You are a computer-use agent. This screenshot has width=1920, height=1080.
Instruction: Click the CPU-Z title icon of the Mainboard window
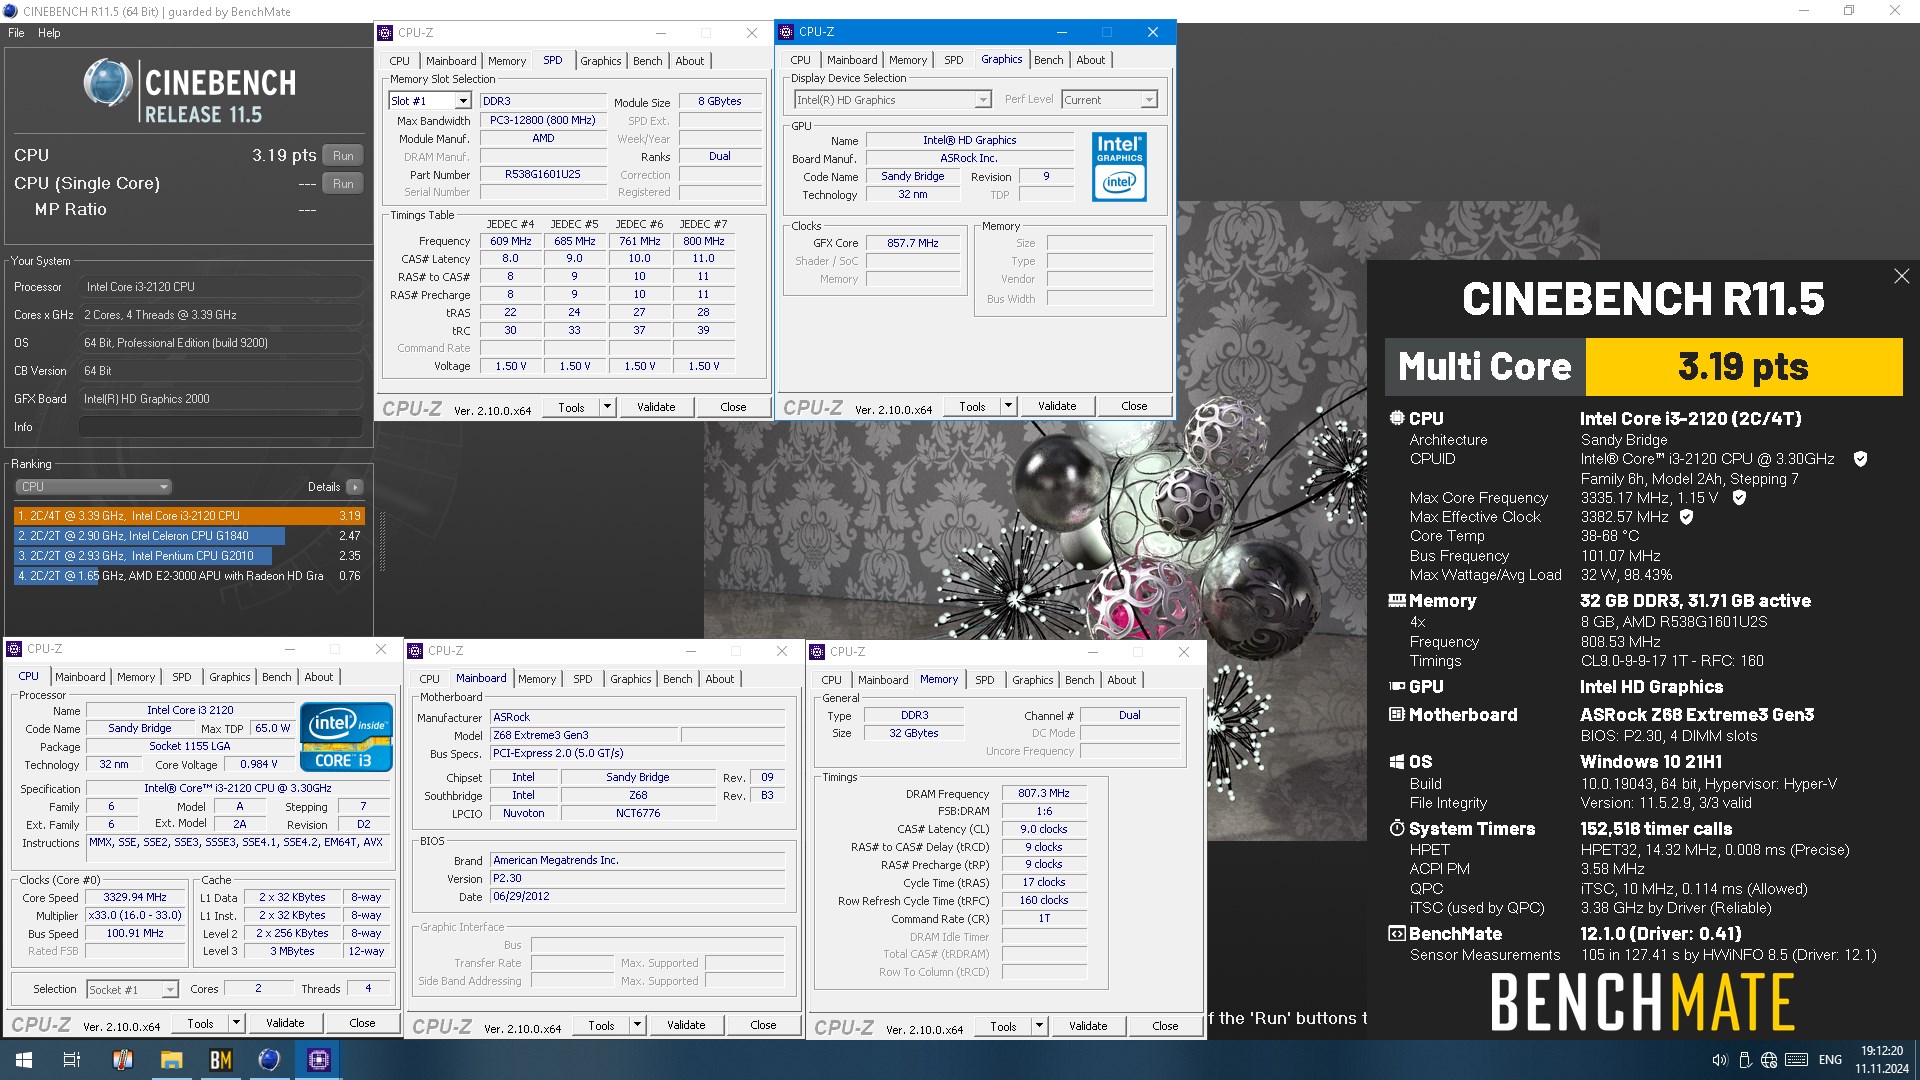click(x=415, y=651)
